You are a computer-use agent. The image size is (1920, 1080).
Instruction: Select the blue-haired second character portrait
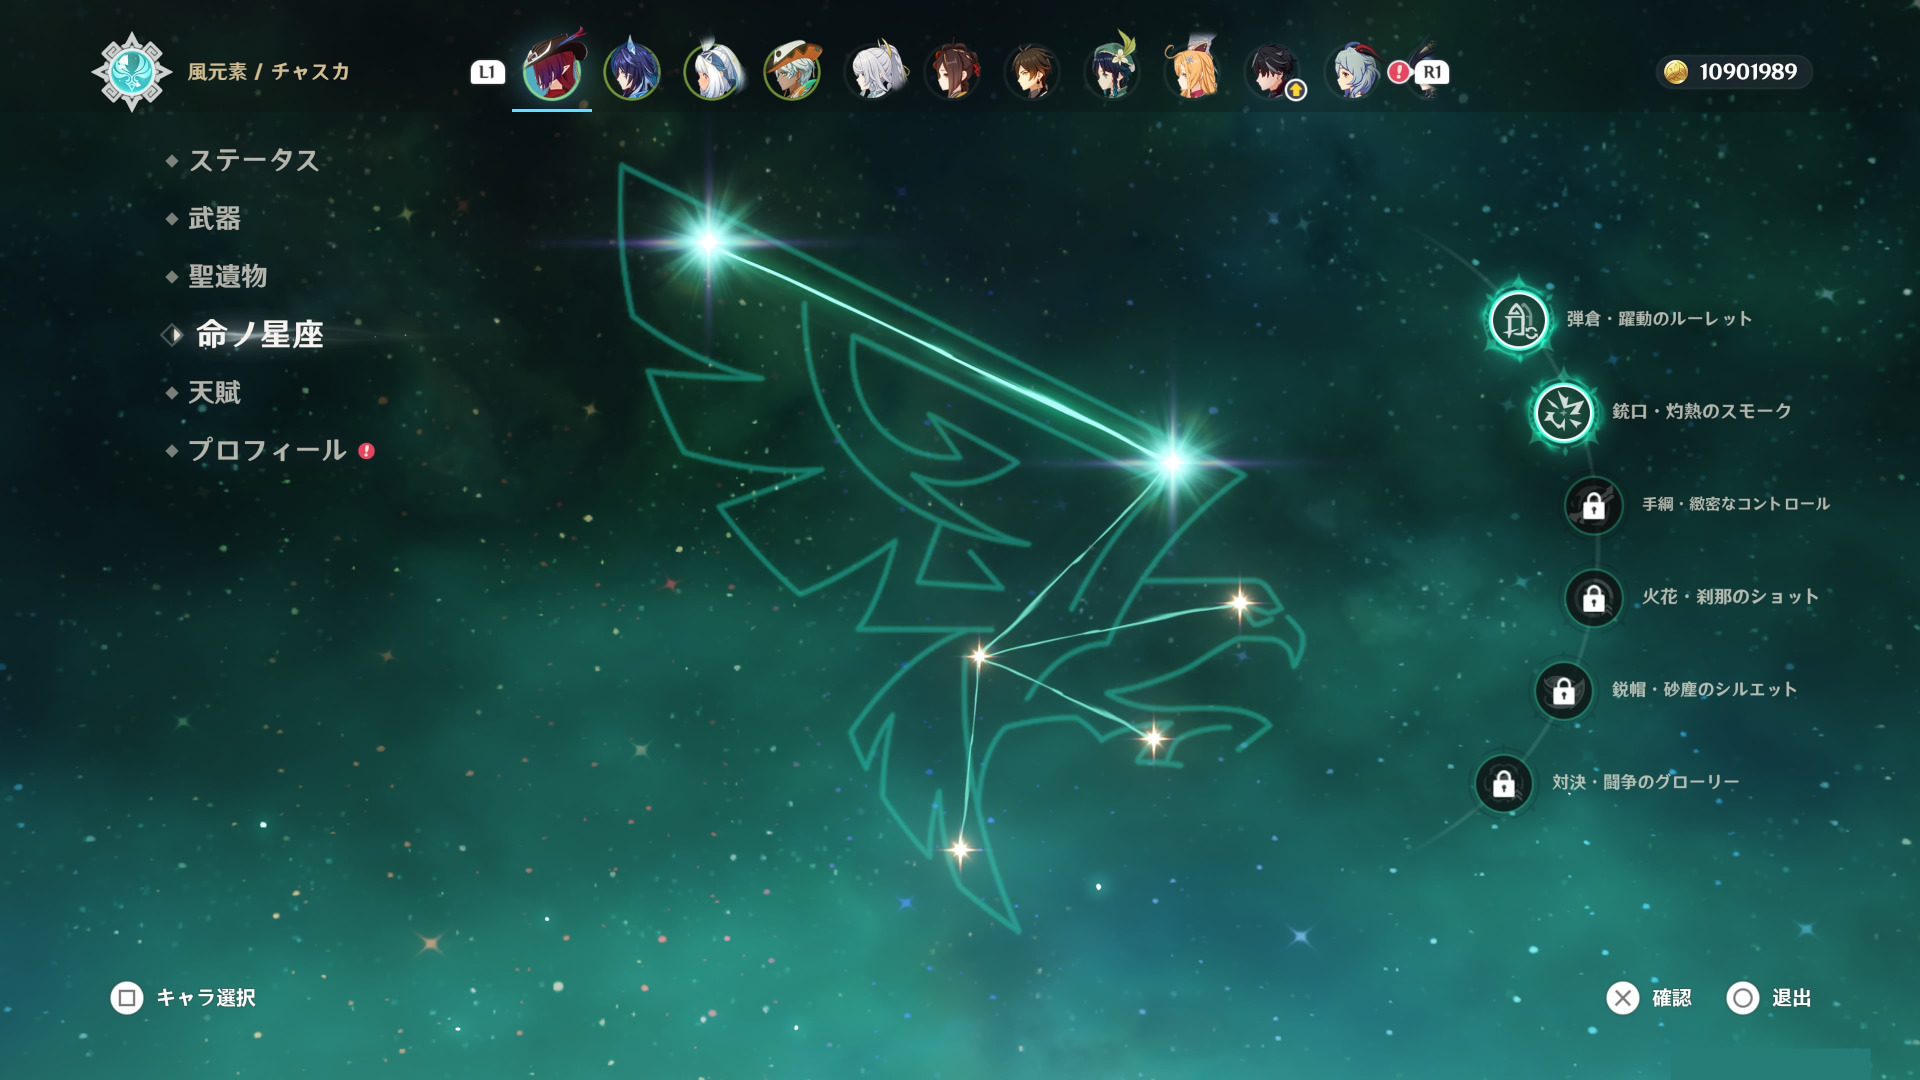tap(632, 72)
